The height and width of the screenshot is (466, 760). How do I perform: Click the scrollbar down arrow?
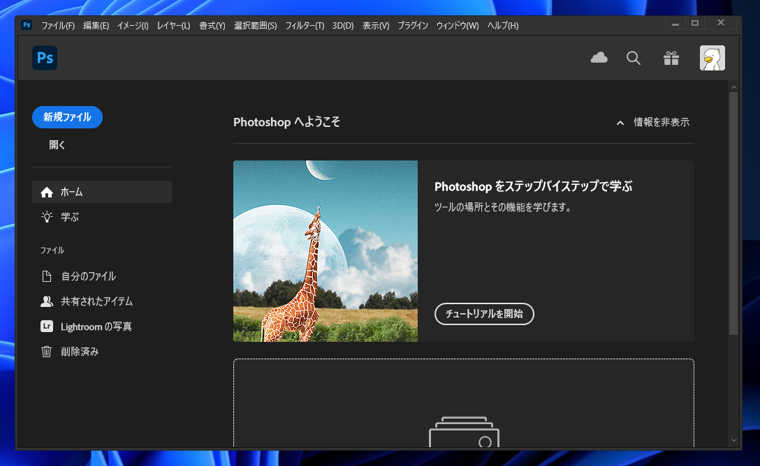(x=733, y=440)
